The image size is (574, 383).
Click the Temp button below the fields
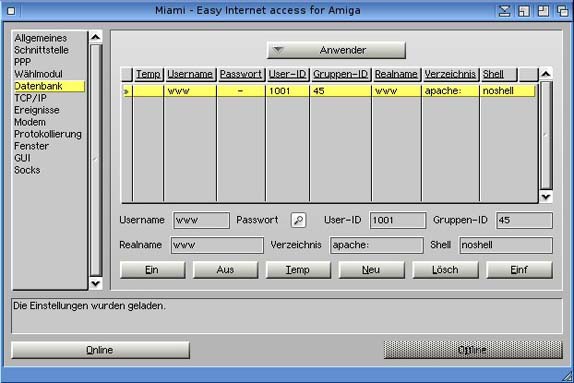(x=298, y=270)
